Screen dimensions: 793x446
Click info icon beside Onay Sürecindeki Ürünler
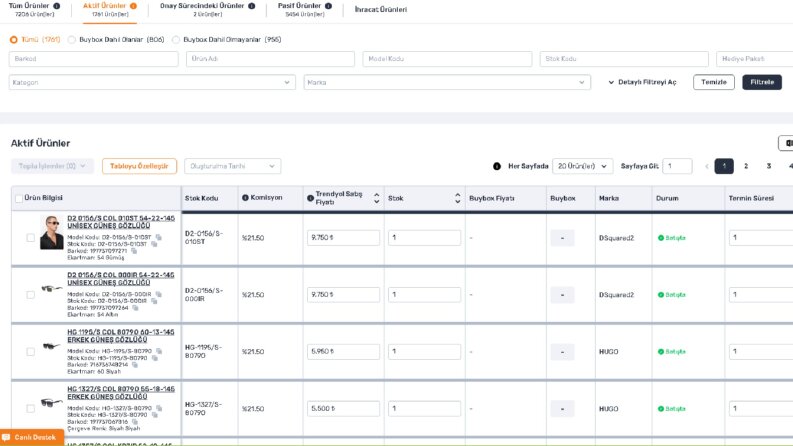pos(251,6)
